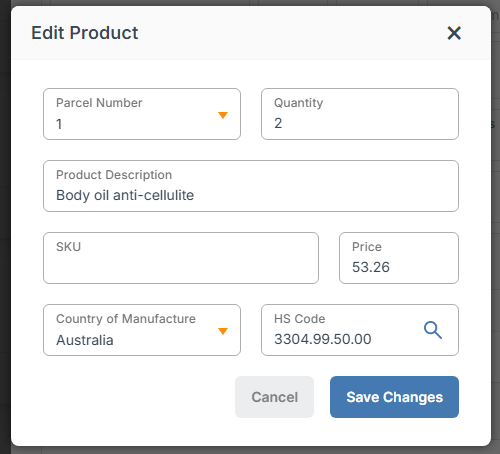Click the Price label

tap(367, 247)
